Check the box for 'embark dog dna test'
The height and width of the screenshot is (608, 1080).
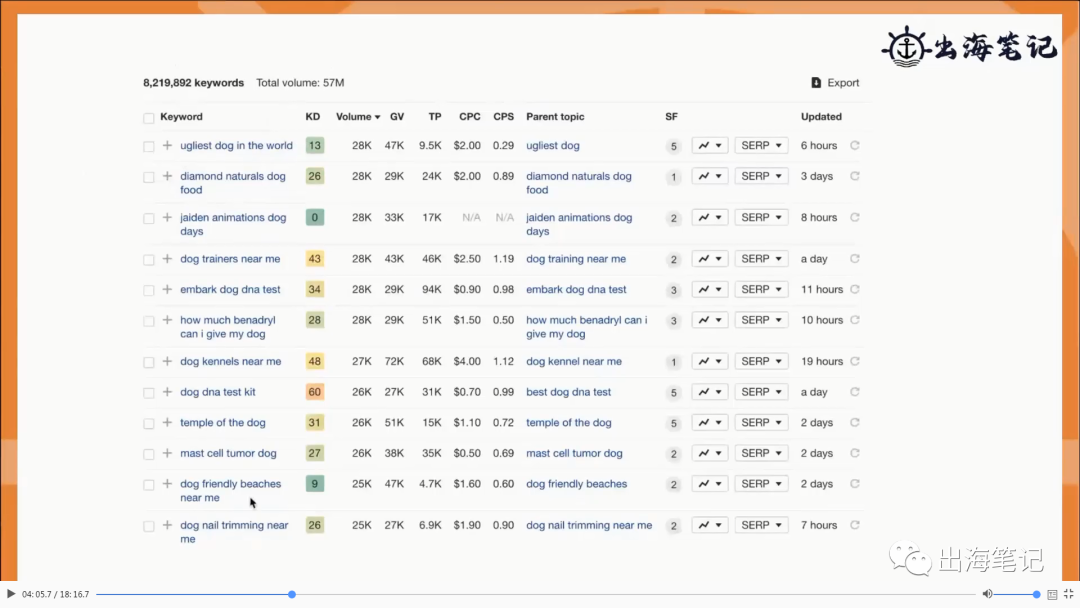tap(149, 290)
